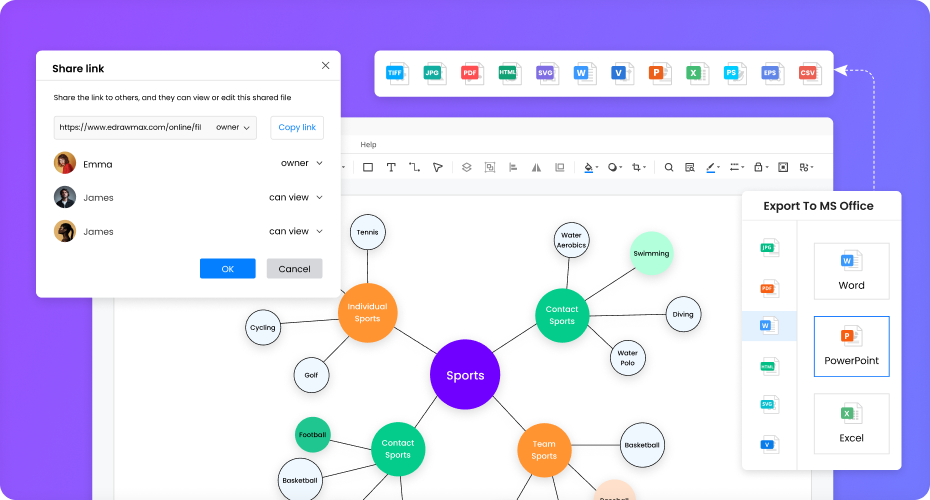This screenshot has width=930, height=500.
Task: Select the Crop tool icon
Action: (x=637, y=167)
